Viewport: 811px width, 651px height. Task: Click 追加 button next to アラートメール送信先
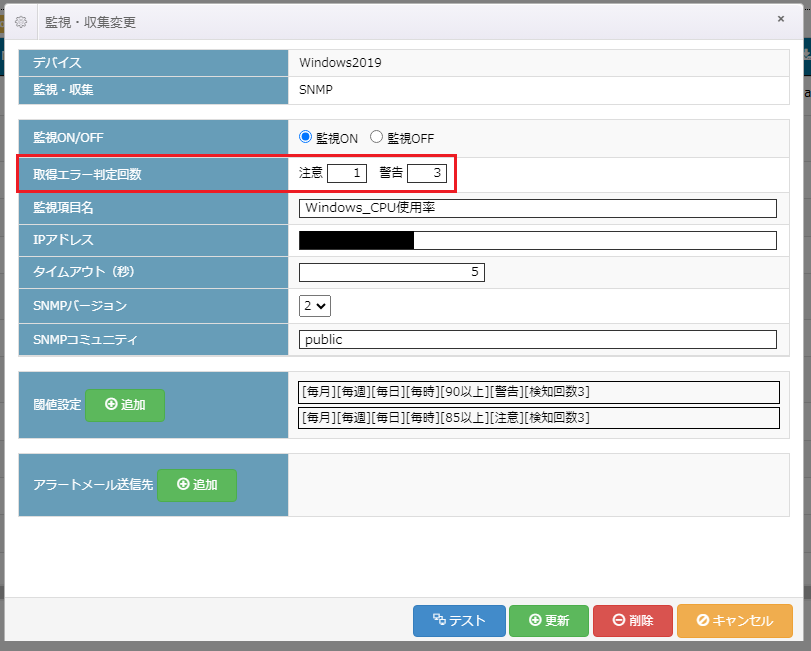click(x=197, y=485)
